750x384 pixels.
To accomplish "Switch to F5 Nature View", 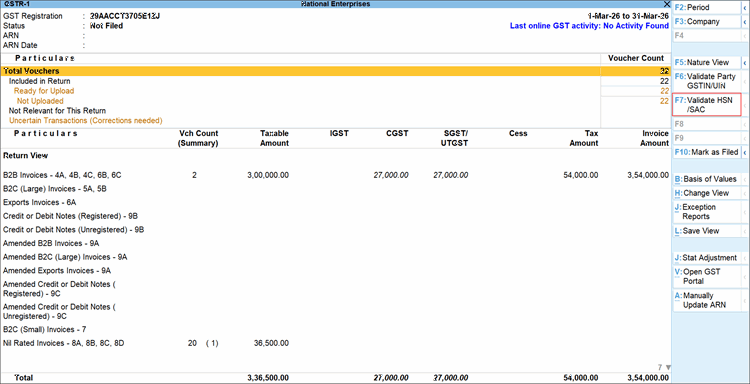I will (x=707, y=63).
